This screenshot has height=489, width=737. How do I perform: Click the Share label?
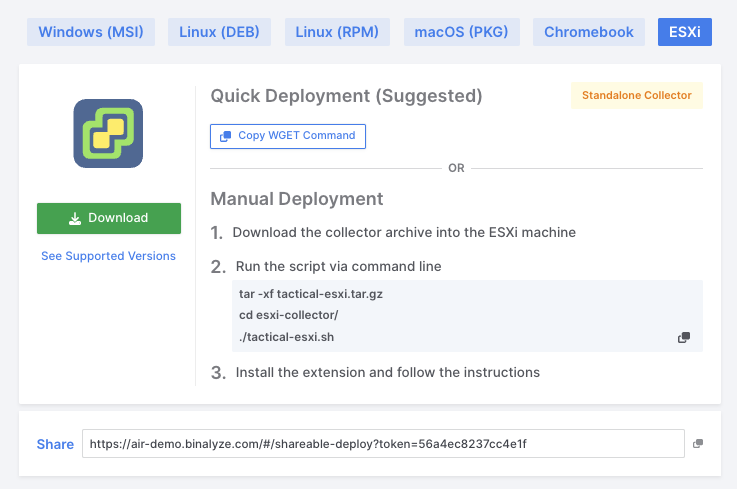tap(55, 444)
